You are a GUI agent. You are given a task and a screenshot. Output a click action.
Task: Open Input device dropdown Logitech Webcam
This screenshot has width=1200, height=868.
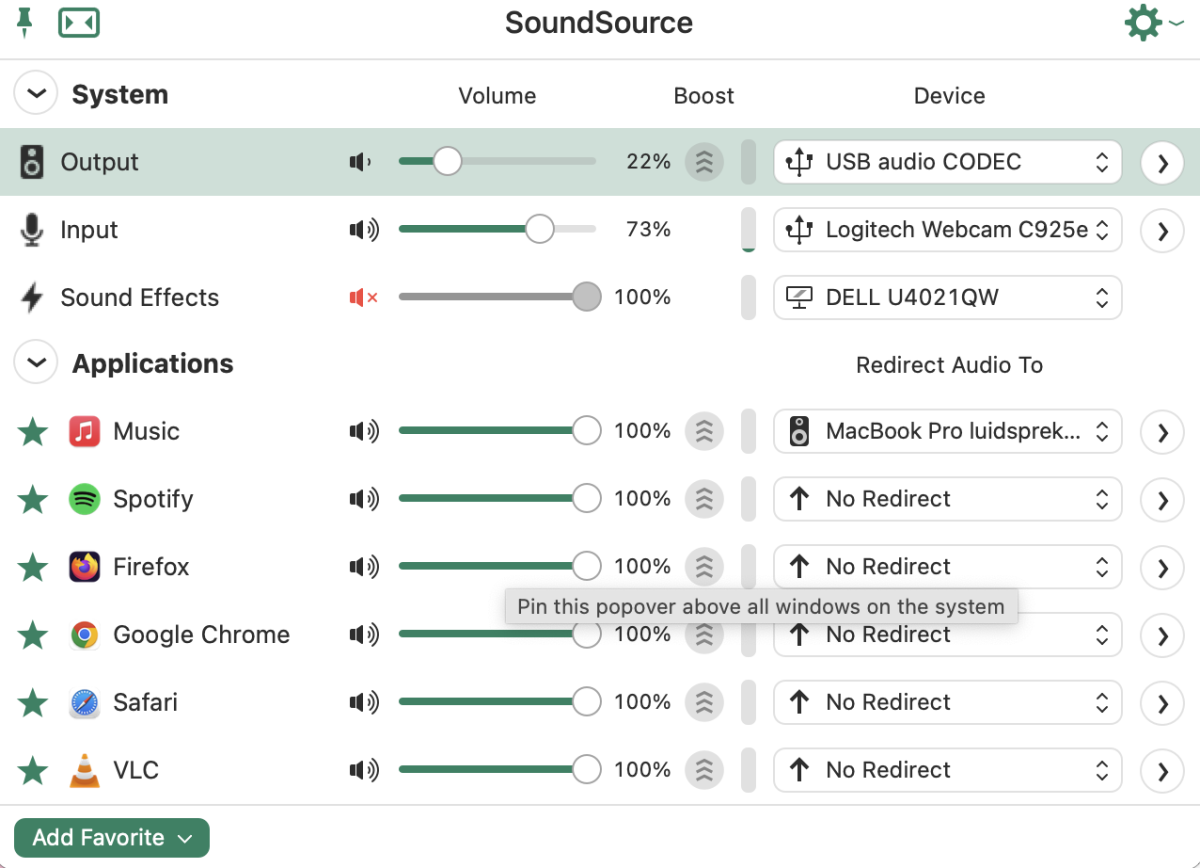coord(948,230)
